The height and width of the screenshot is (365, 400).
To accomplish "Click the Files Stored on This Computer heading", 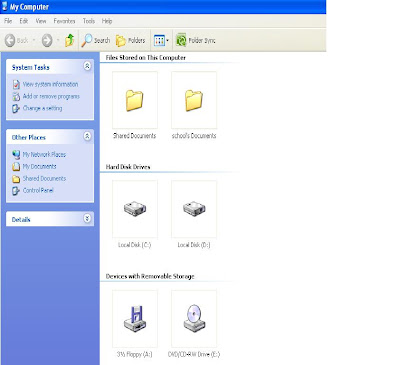I will (x=145, y=58).
